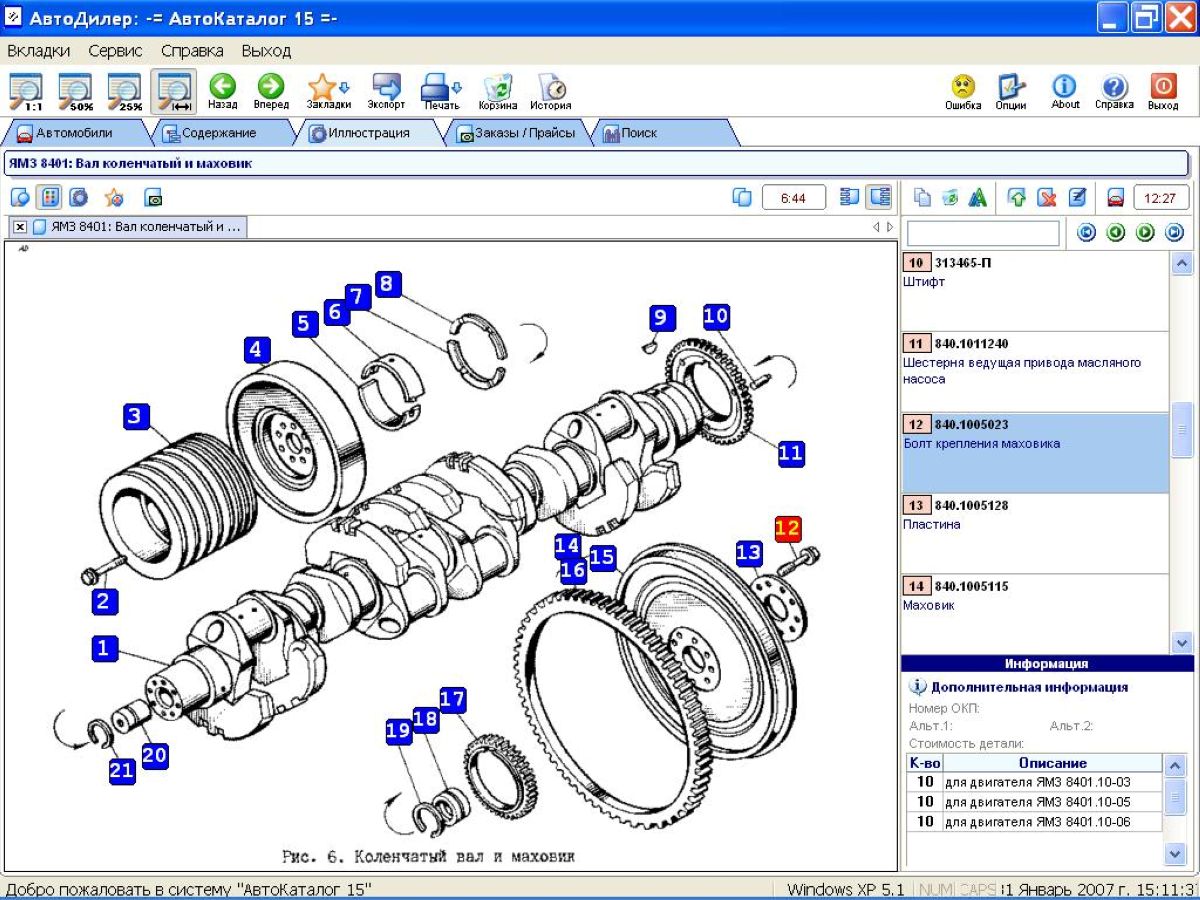Jump to last part in list
This screenshot has height=900, width=1200.
pyautogui.click(x=1175, y=233)
